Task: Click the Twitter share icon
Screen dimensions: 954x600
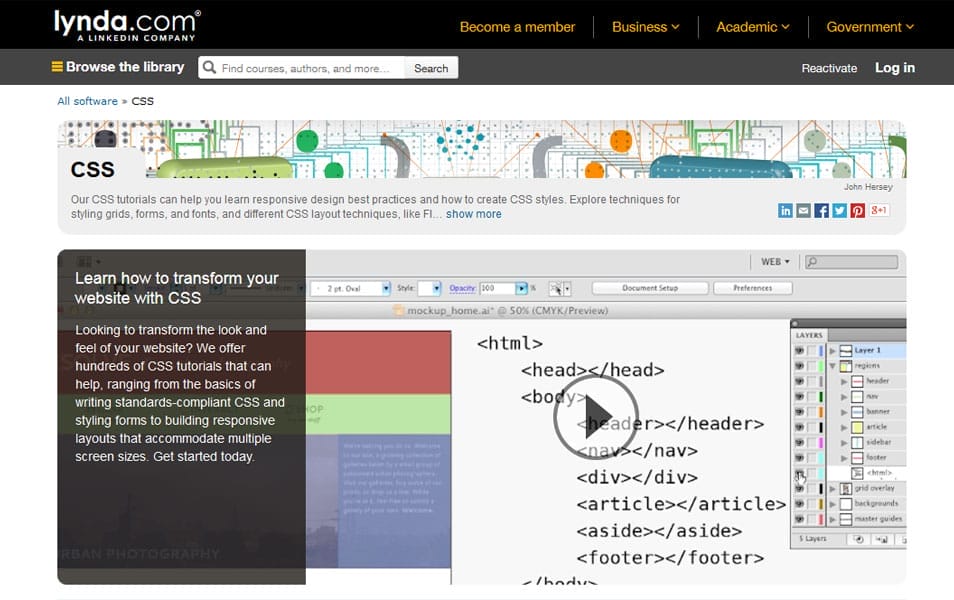Action: 839,210
